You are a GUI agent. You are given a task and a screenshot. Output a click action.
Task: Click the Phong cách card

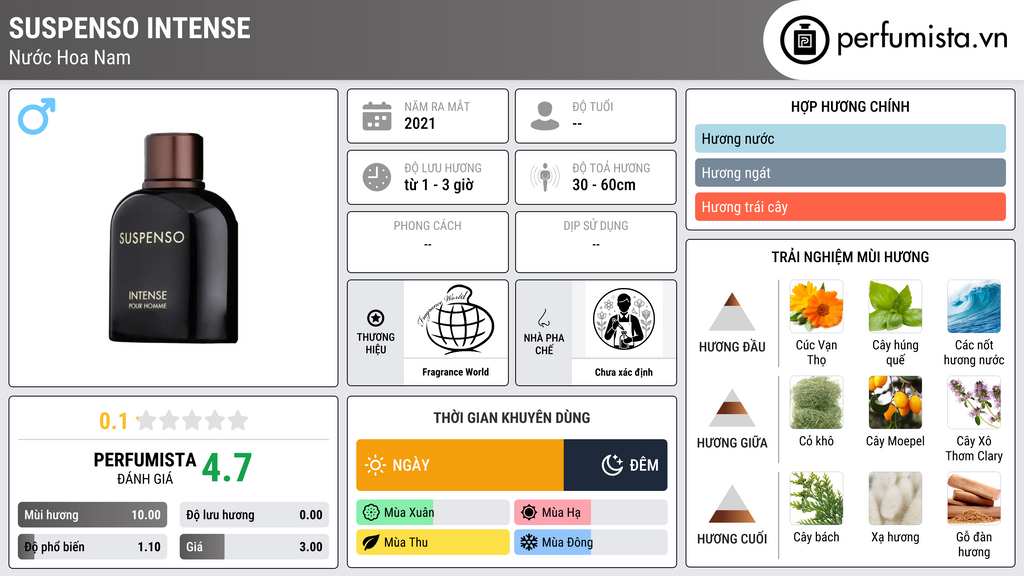click(428, 242)
